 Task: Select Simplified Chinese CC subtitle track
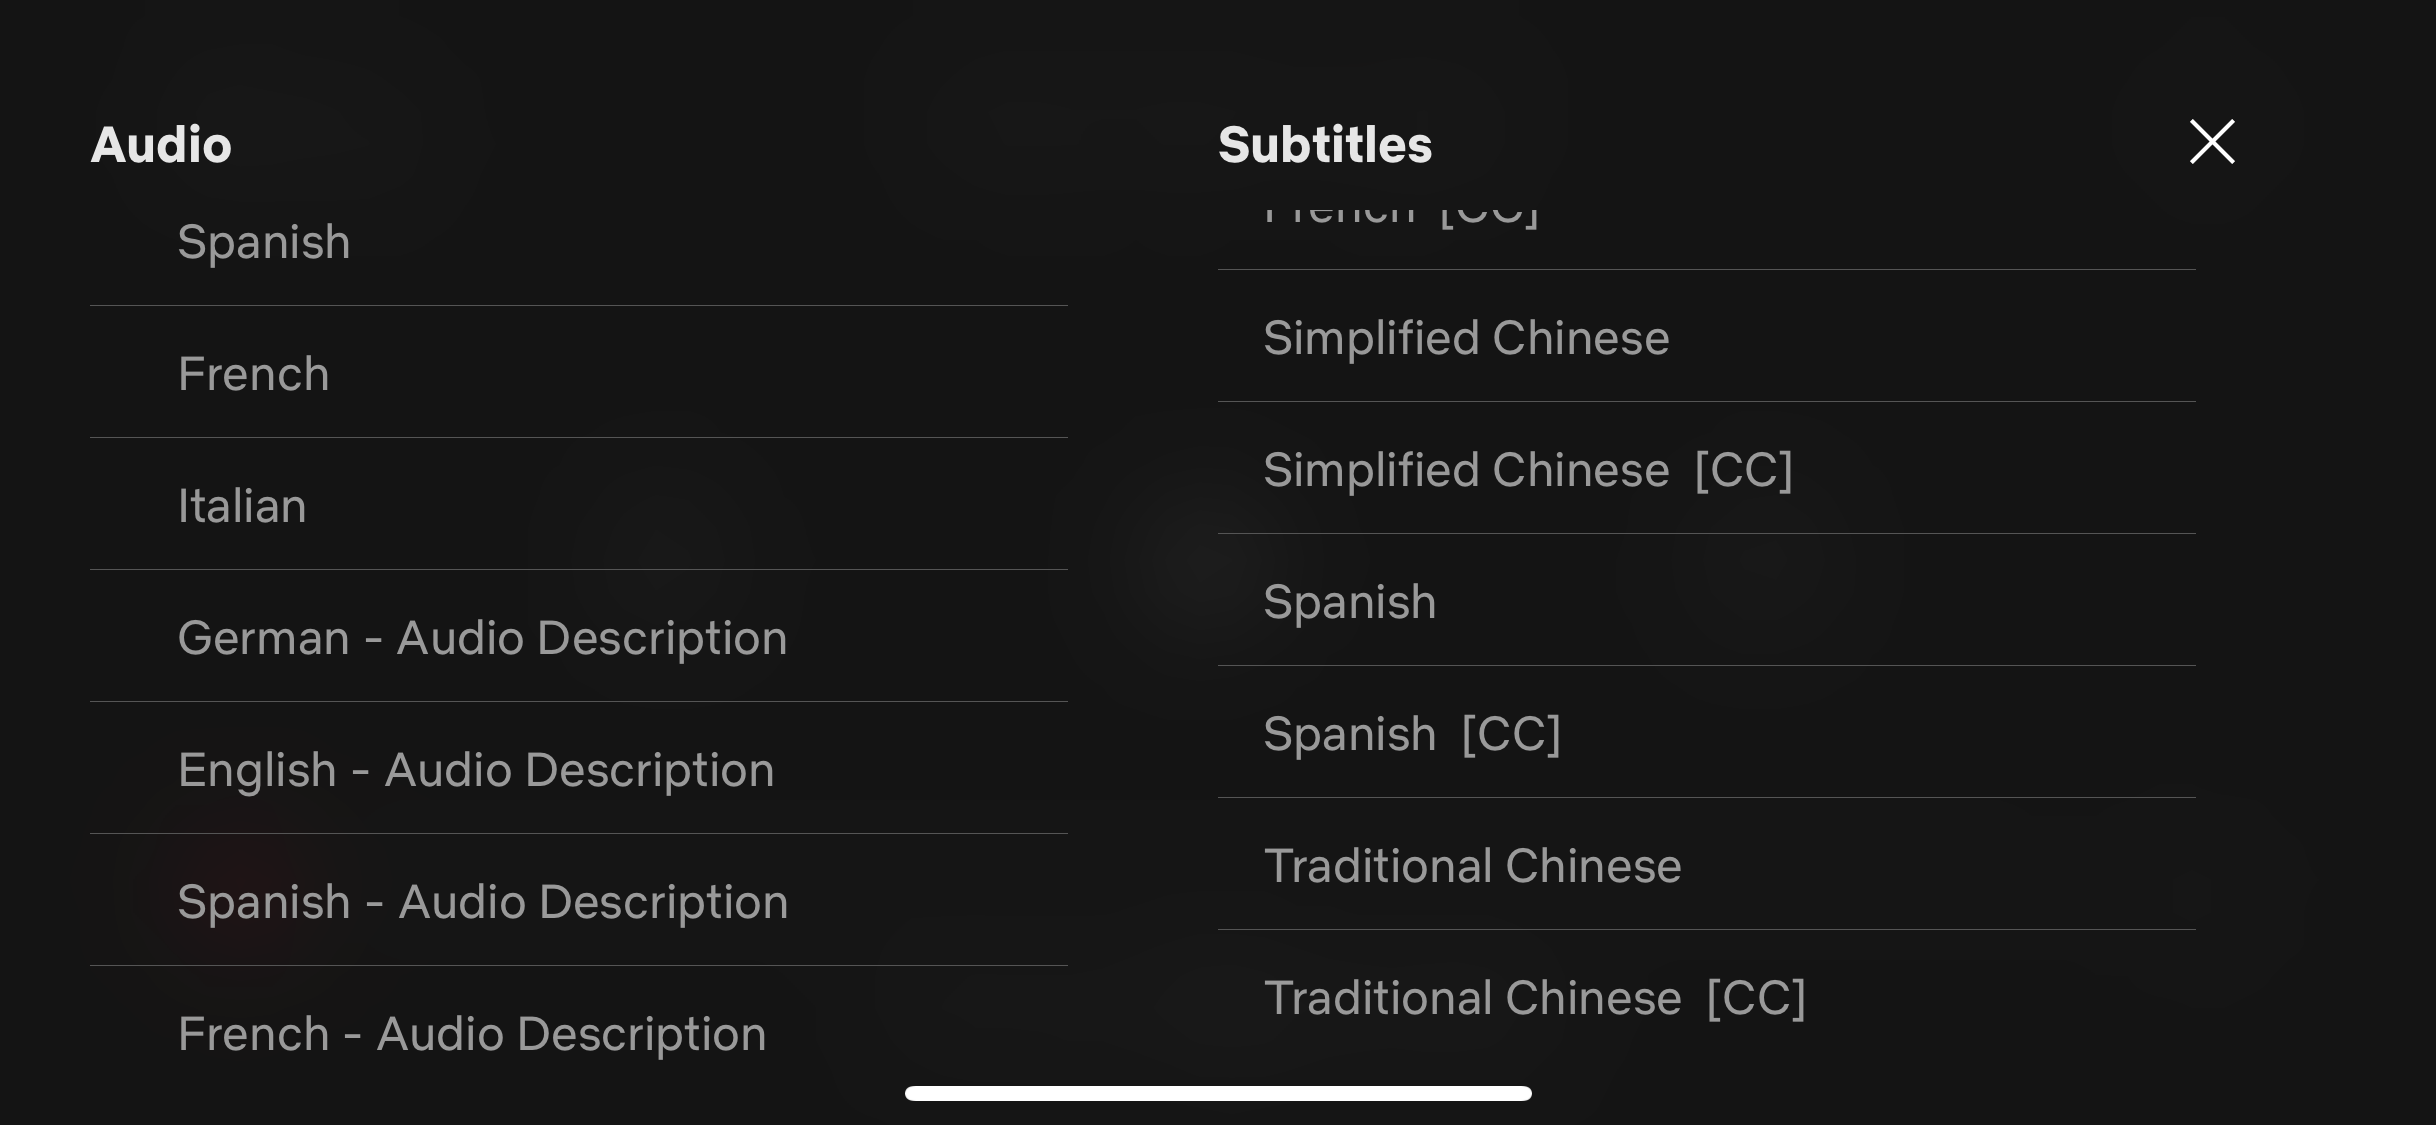(1527, 466)
